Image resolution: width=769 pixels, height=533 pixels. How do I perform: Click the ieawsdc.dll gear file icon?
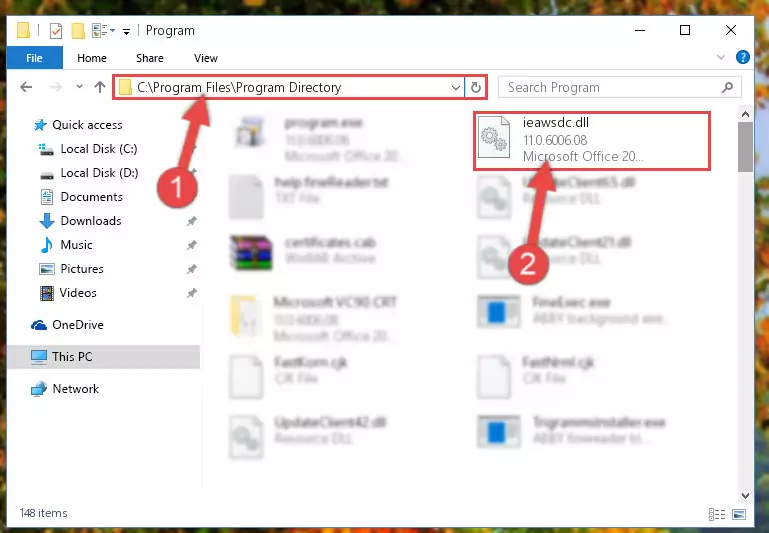coord(493,138)
